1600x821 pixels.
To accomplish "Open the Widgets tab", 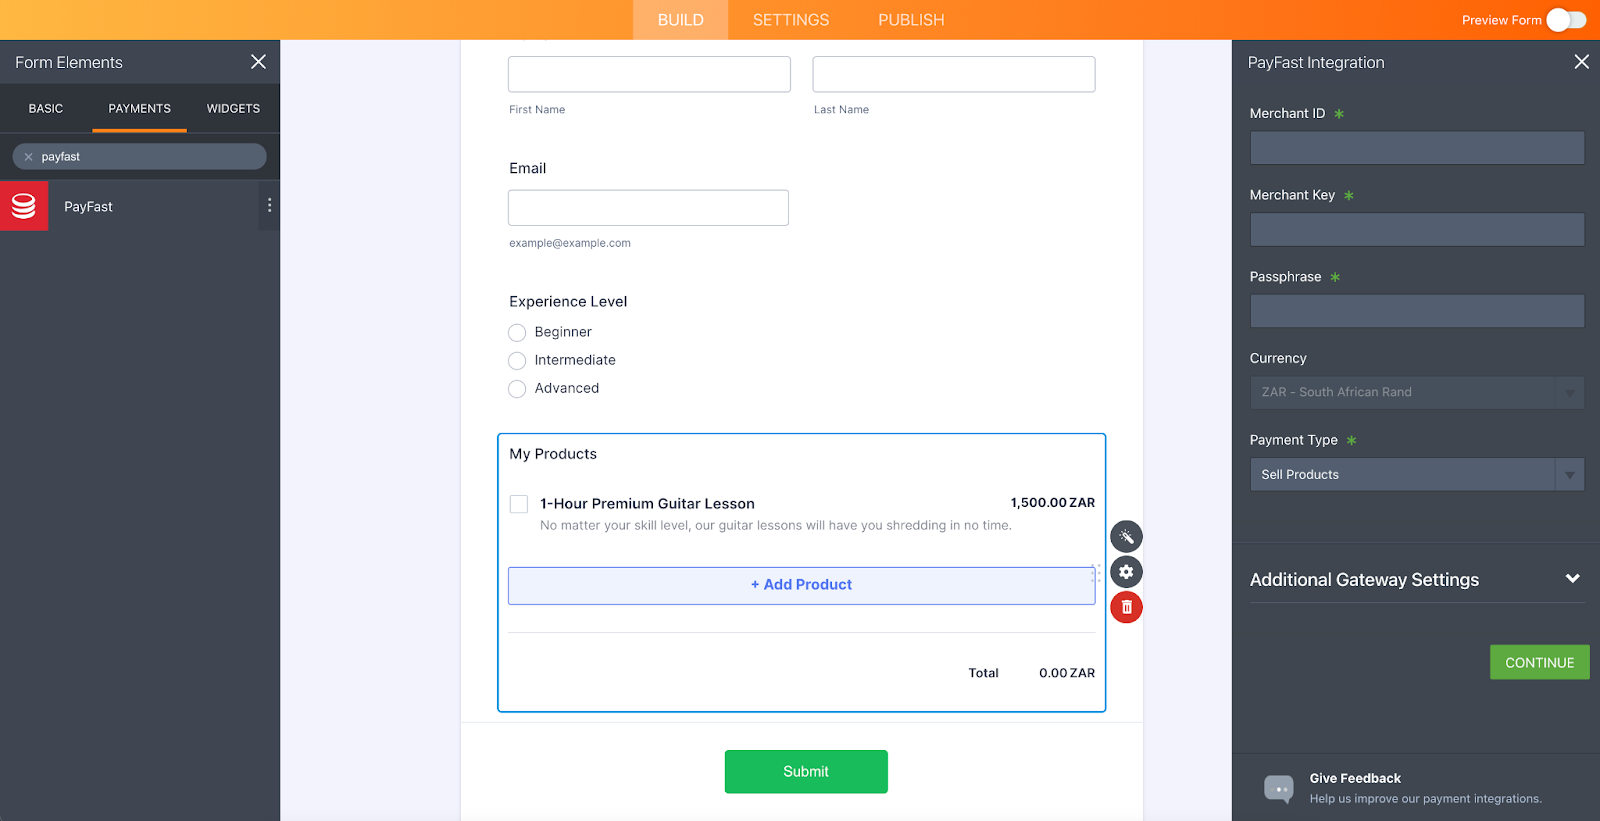I will click(x=233, y=109).
